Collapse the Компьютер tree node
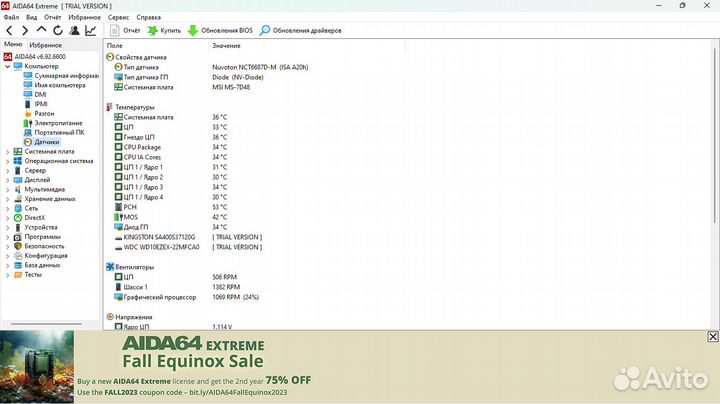The width and height of the screenshot is (720, 404). coord(8,66)
